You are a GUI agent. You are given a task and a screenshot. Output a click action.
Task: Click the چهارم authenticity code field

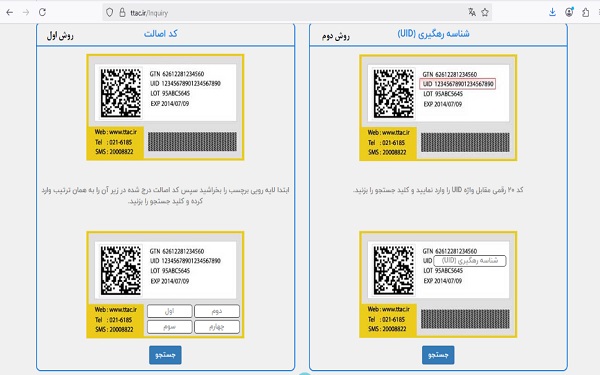point(217,327)
